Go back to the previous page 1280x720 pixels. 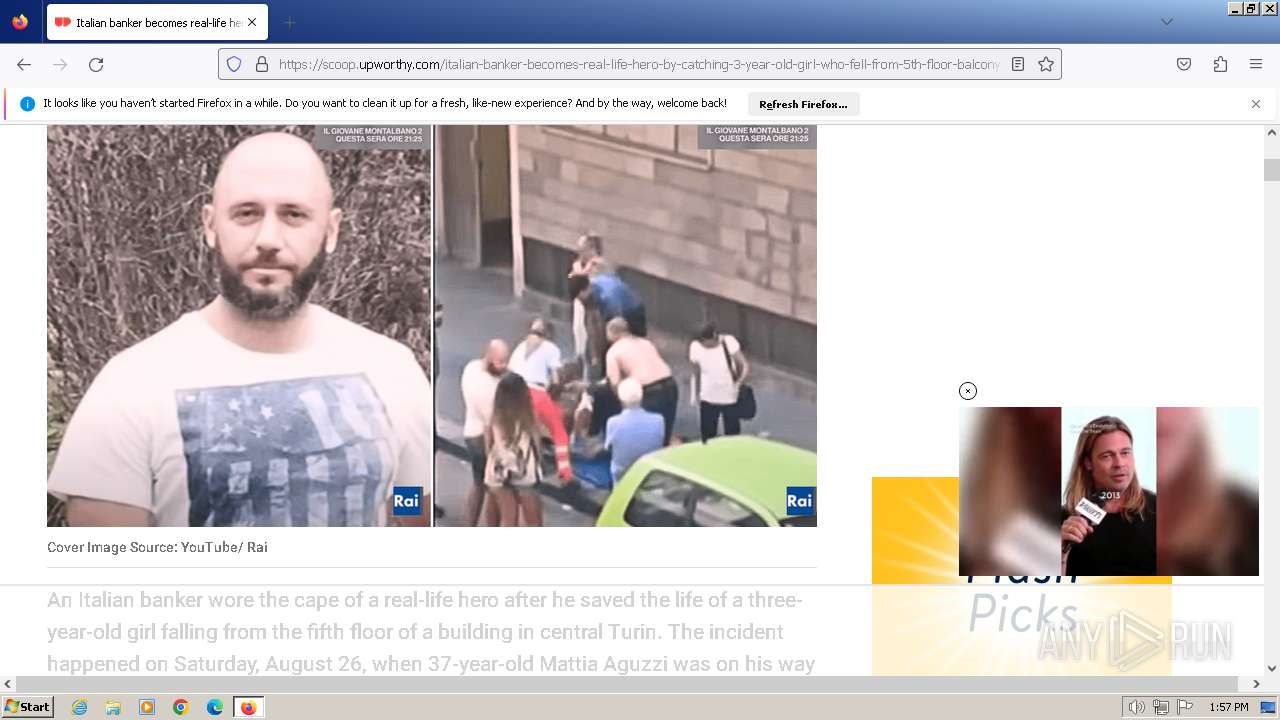point(24,64)
